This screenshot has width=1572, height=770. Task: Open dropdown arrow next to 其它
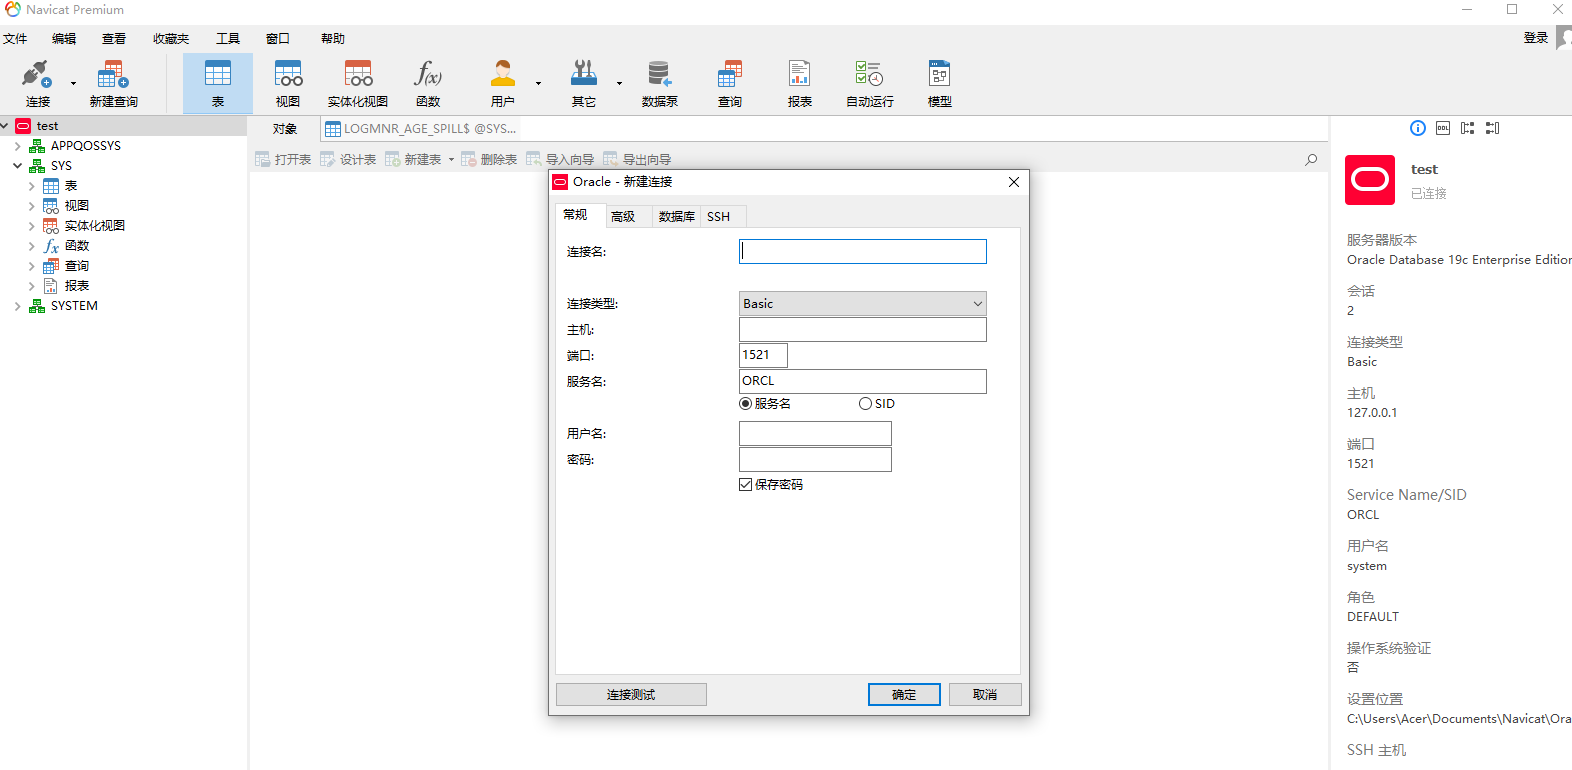point(619,84)
